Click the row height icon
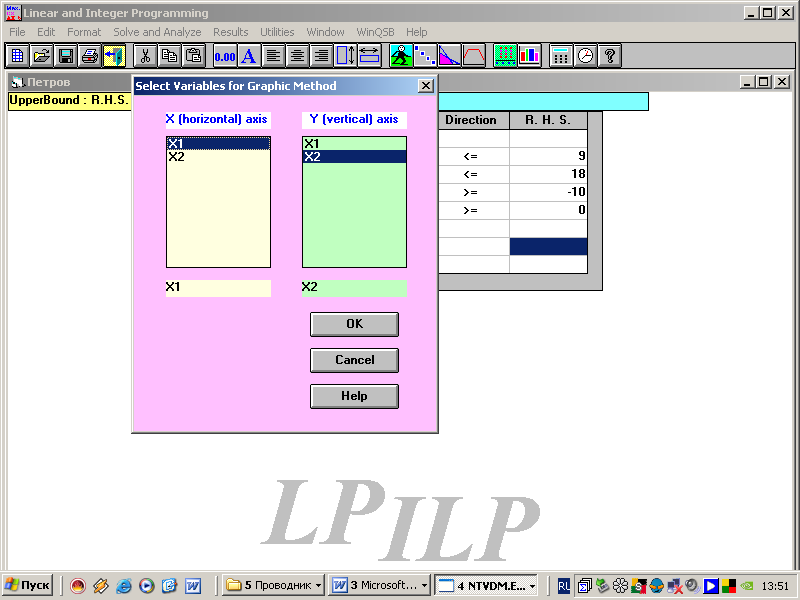Image resolution: width=800 pixels, height=600 pixels. coord(345,56)
